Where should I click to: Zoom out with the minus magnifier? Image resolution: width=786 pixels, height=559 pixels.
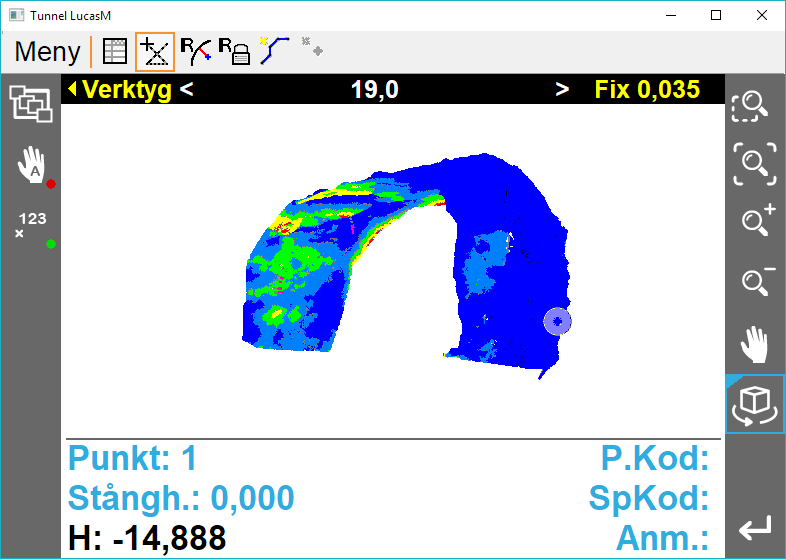[x=754, y=282]
